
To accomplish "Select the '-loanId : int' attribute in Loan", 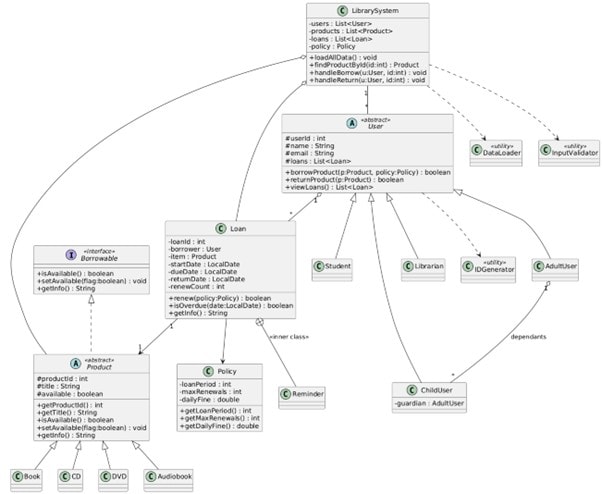I will tap(187, 242).
